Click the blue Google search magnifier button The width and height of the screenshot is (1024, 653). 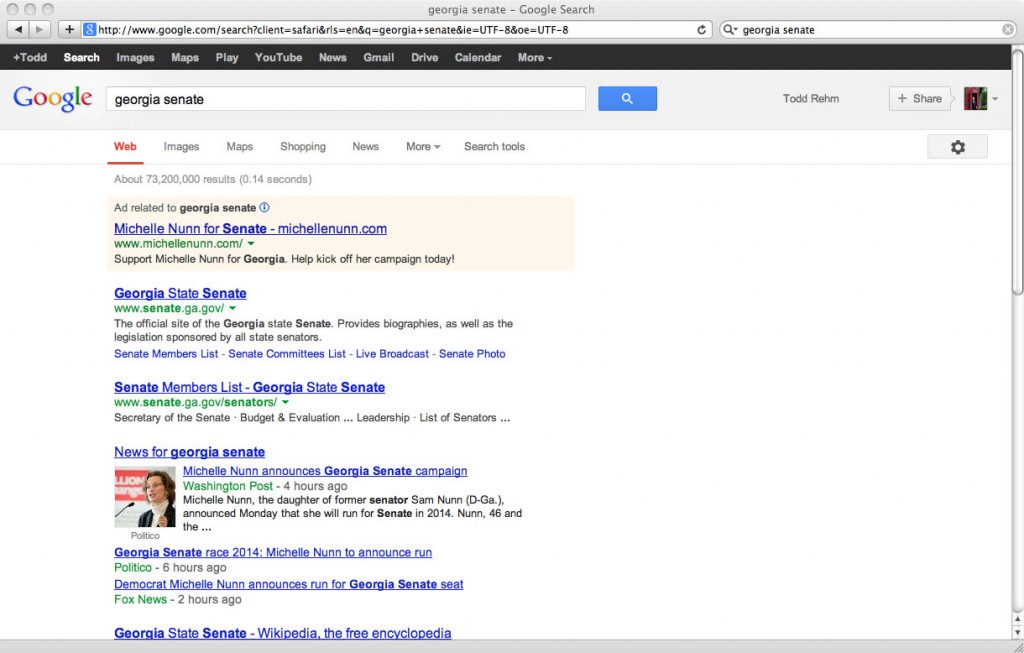pyautogui.click(x=628, y=99)
